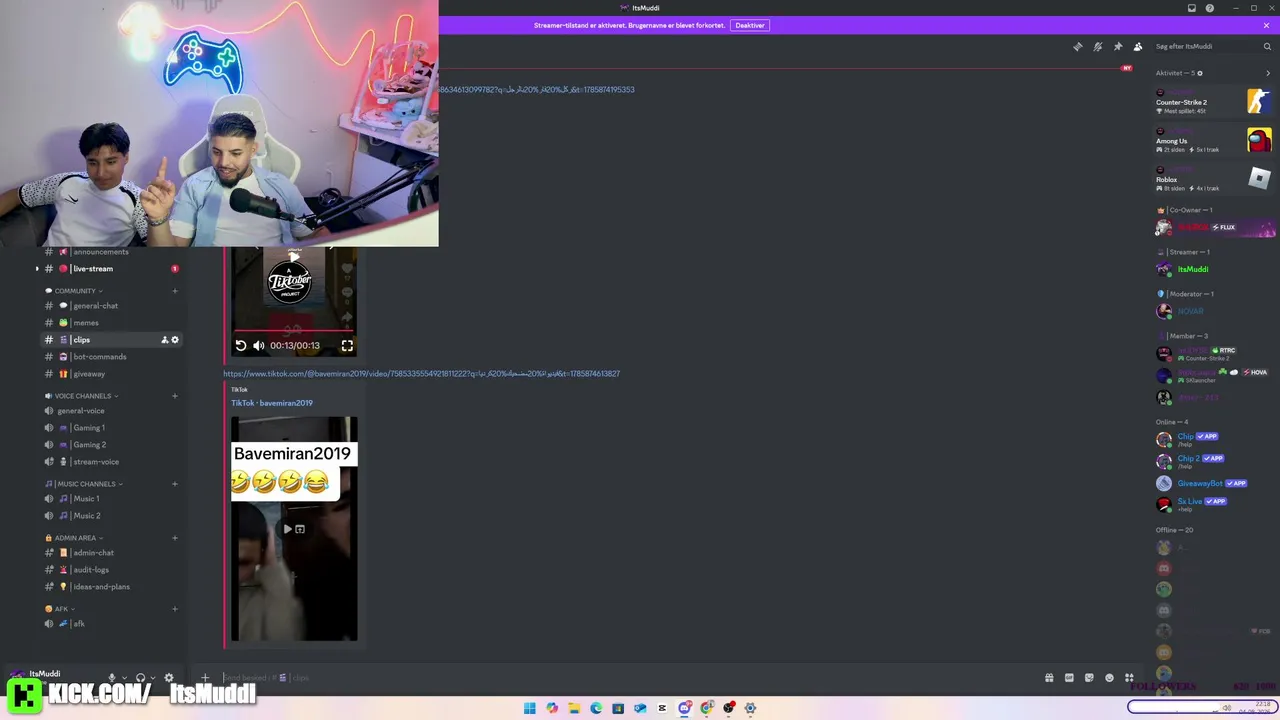Collapse the AFK category
This screenshot has height=720, width=1280.
[x=60, y=609]
